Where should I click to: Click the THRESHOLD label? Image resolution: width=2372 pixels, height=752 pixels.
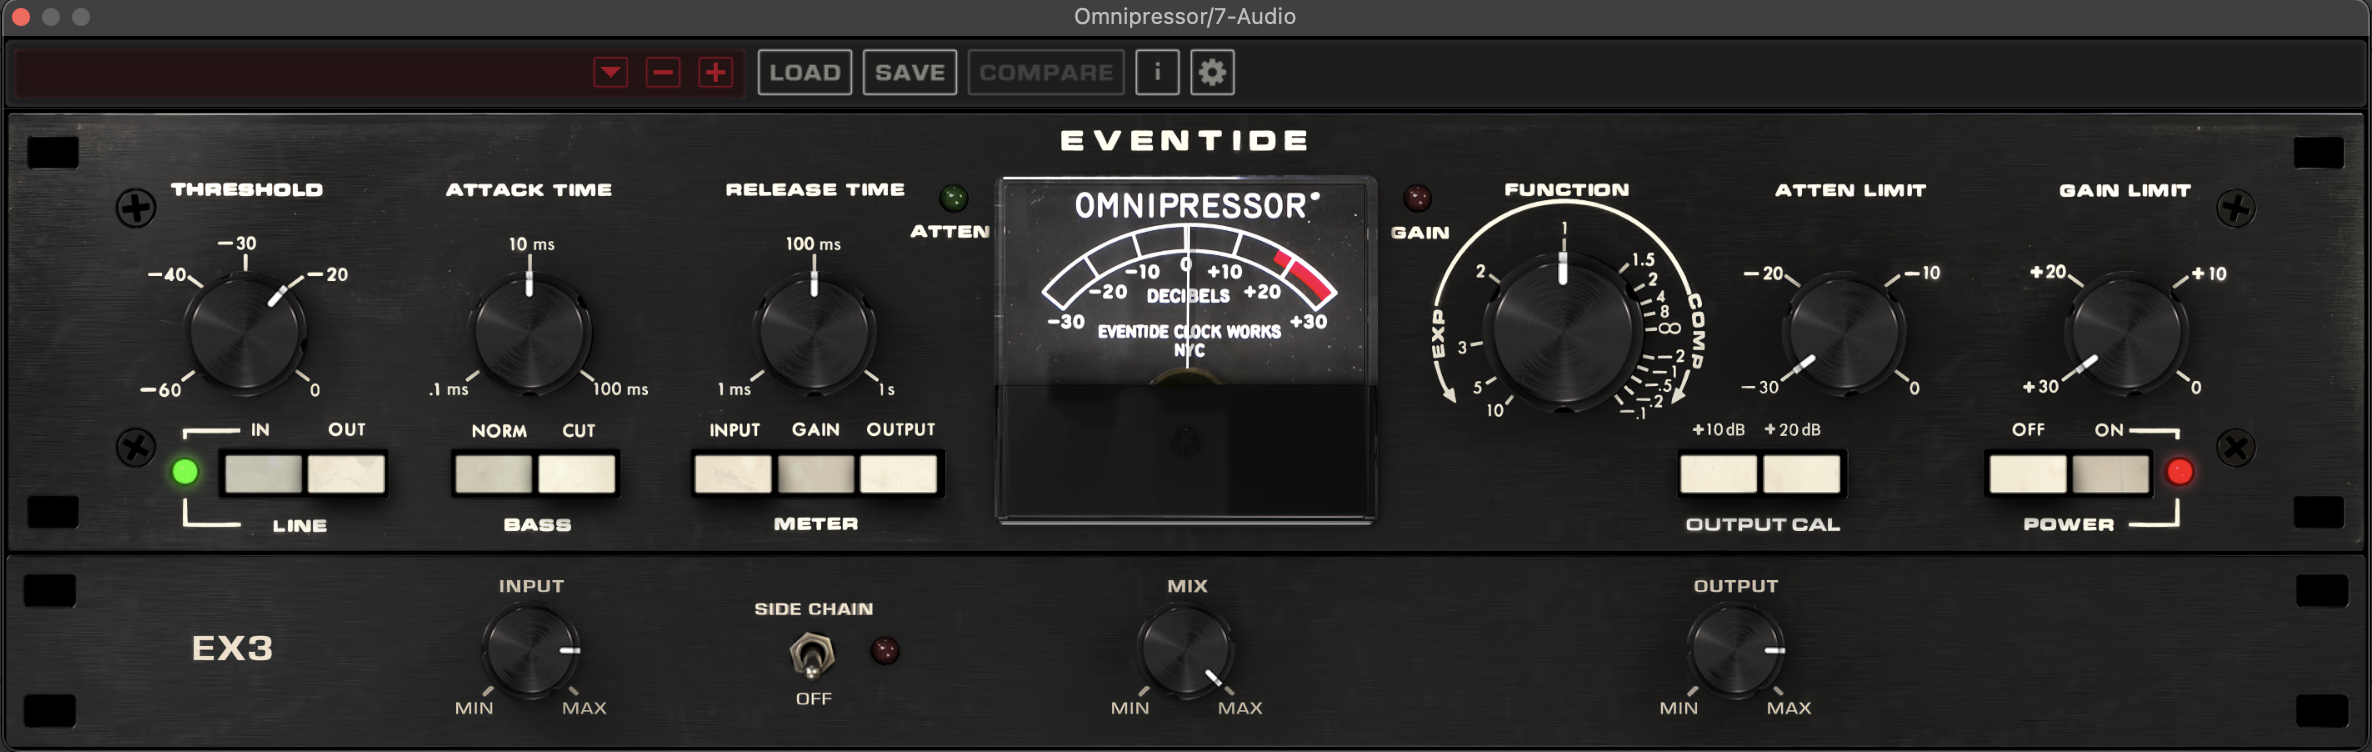coord(247,190)
